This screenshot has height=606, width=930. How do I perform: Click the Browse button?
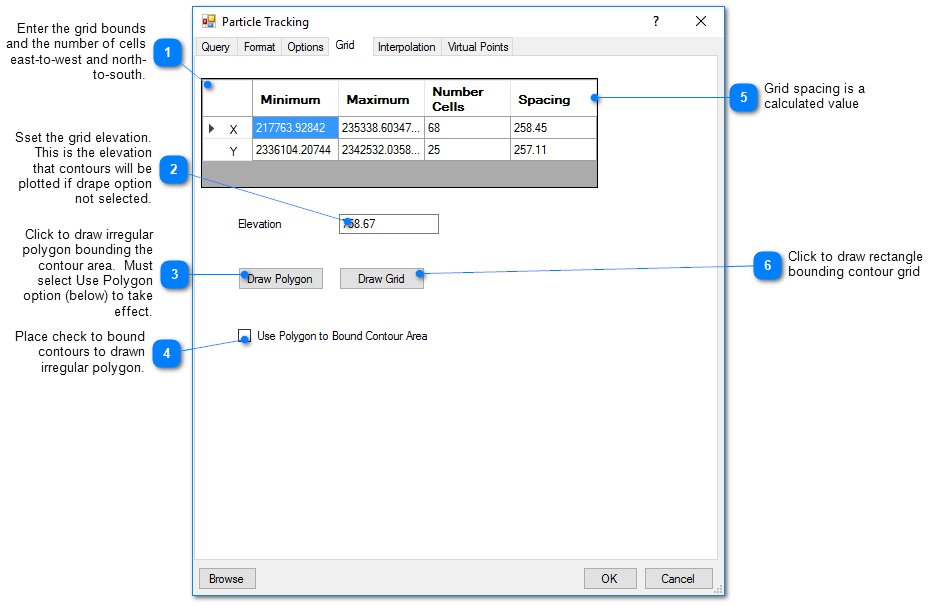(226, 579)
